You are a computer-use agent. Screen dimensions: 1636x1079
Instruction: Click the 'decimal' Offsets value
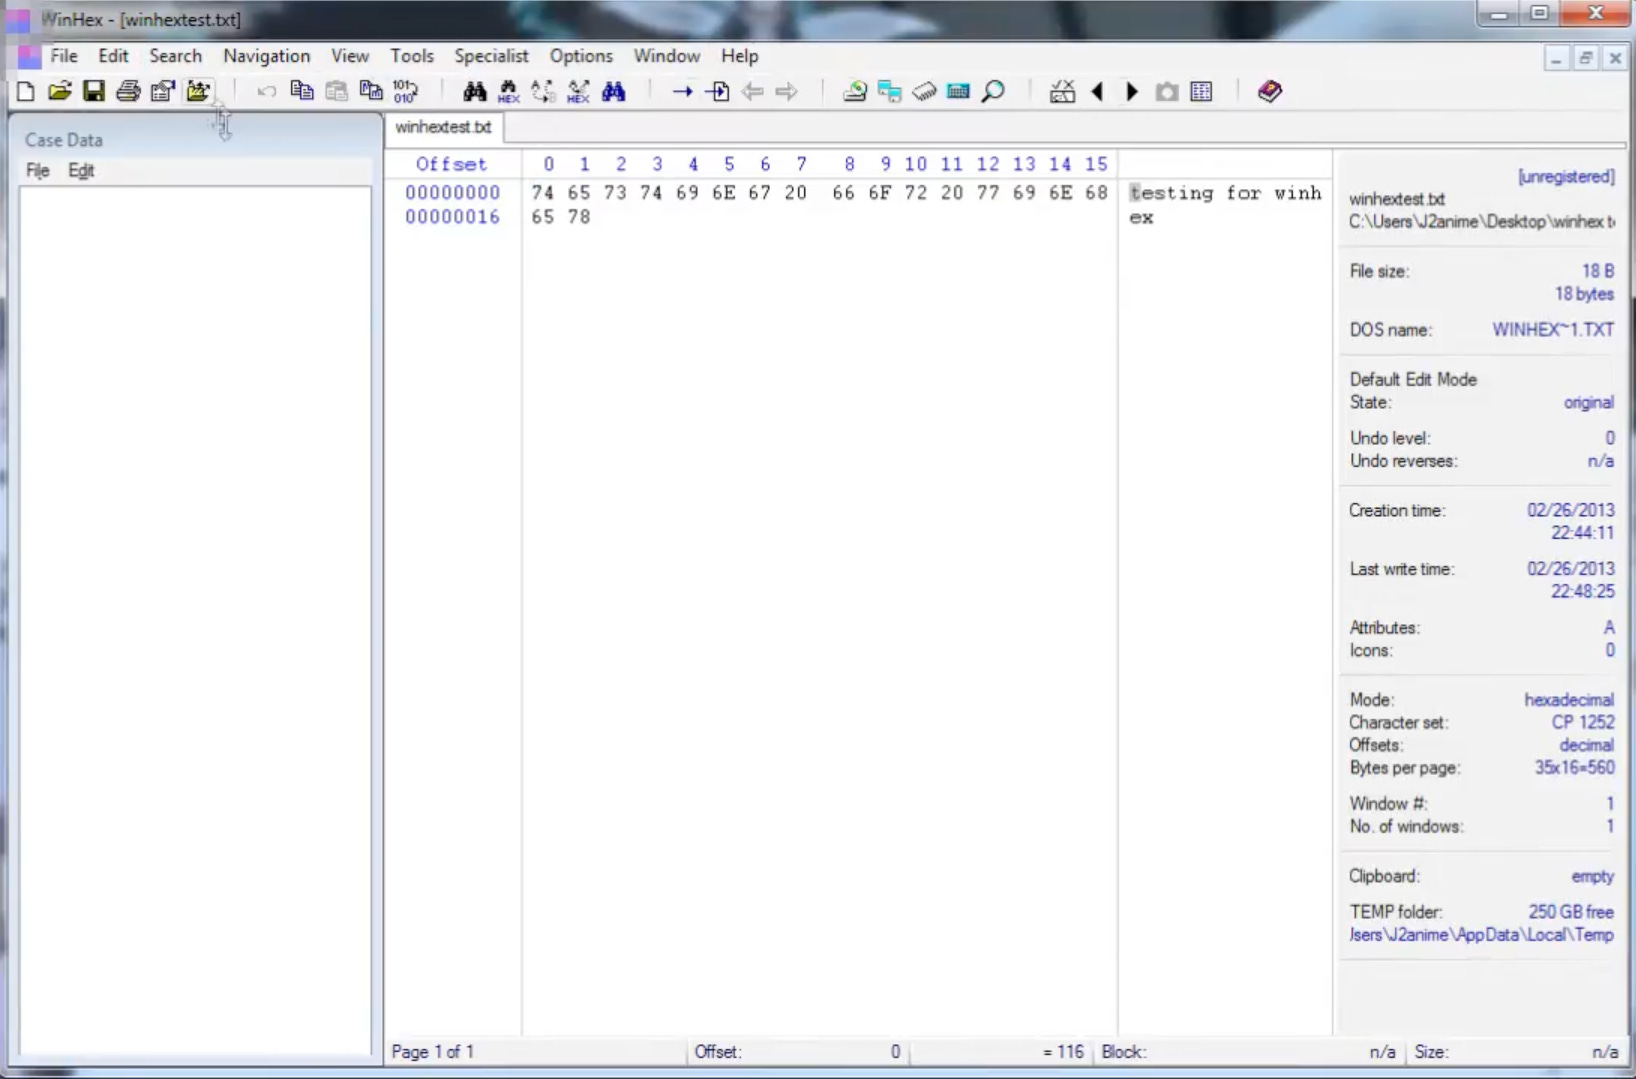[1586, 745]
